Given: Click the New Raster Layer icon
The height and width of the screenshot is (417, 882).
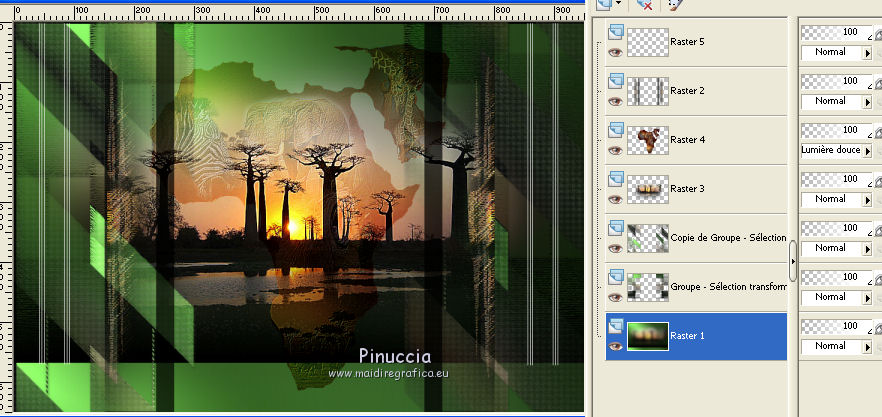Looking at the screenshot, I should coord(605,3).
